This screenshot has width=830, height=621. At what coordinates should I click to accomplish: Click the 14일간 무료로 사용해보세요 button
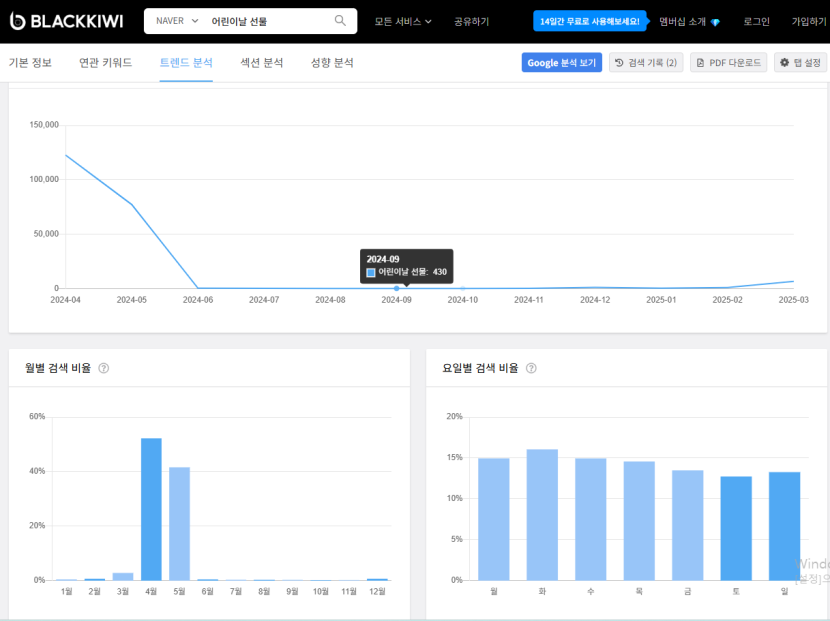point(590,21)
